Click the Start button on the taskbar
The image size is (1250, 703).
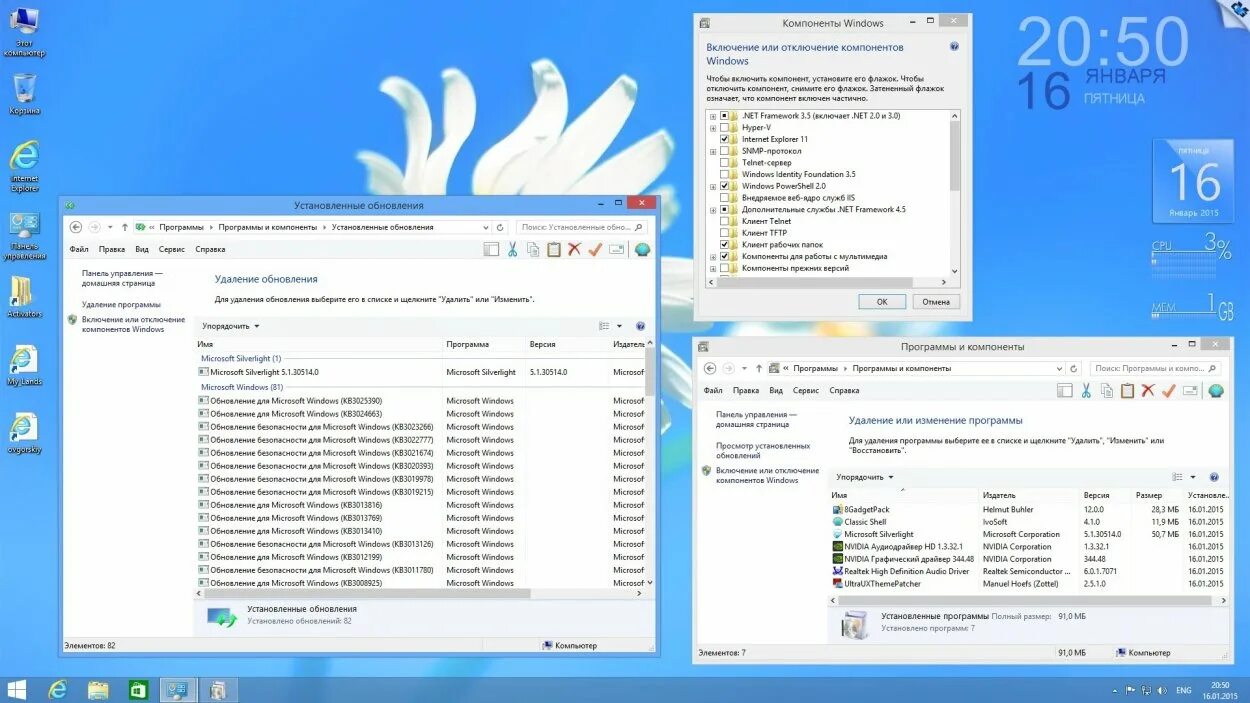tap(17, 689)
